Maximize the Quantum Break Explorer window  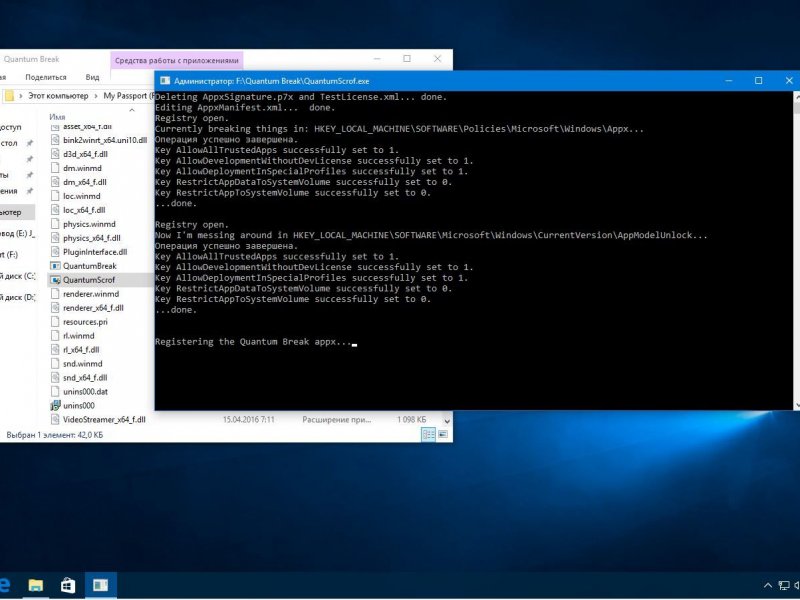point(407,59)
